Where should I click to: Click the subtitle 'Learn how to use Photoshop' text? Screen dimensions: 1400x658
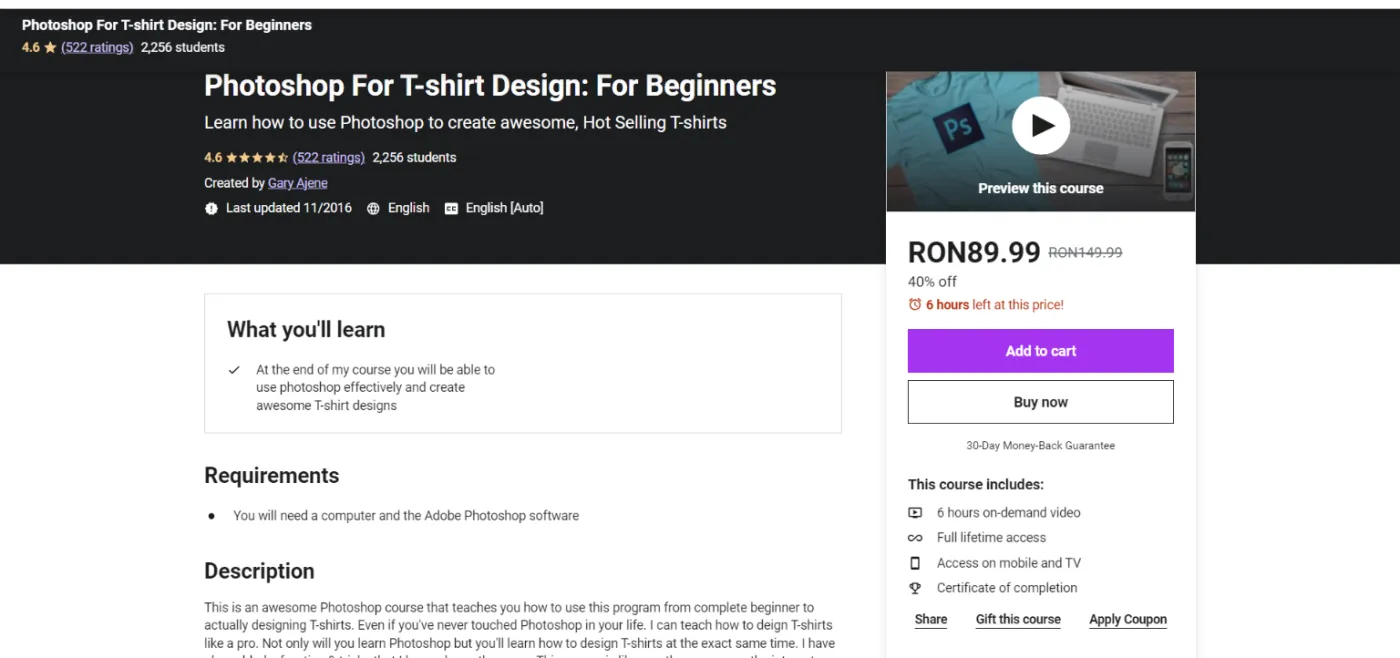click(x=465, y=123)
